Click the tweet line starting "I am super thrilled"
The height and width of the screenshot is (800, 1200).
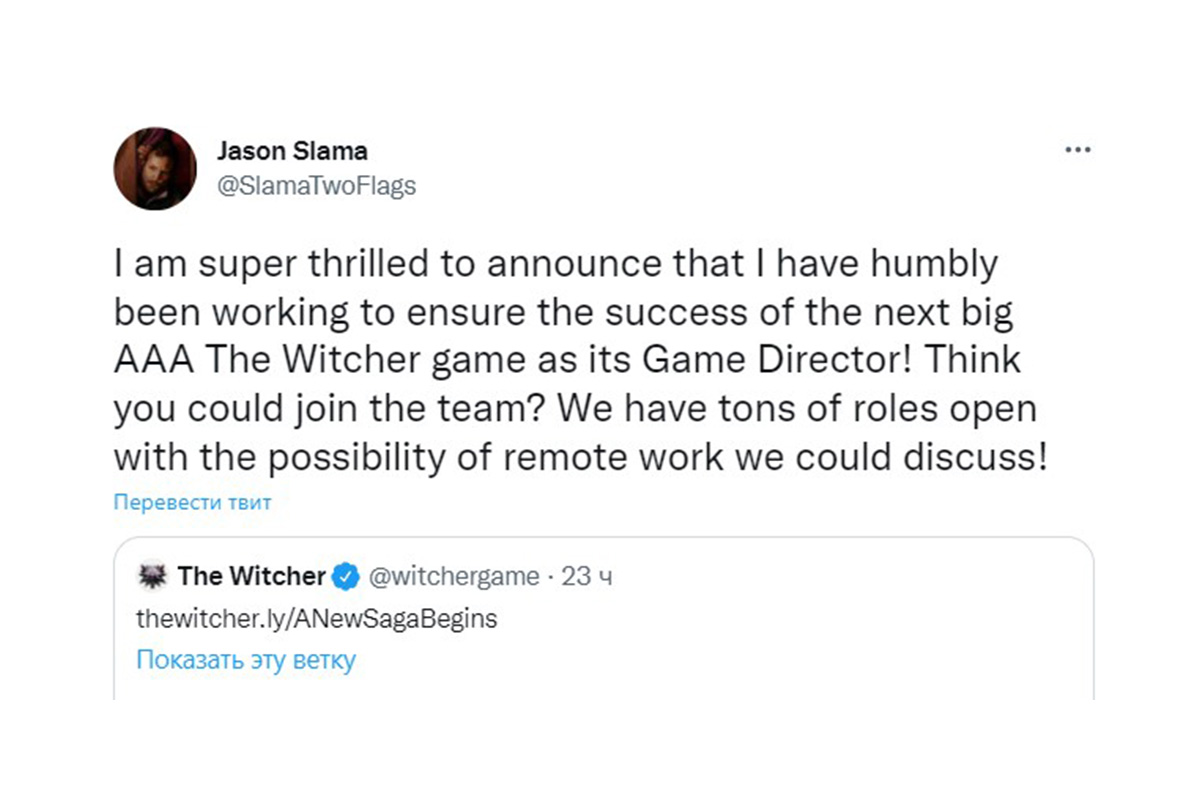tap(555, 267)
